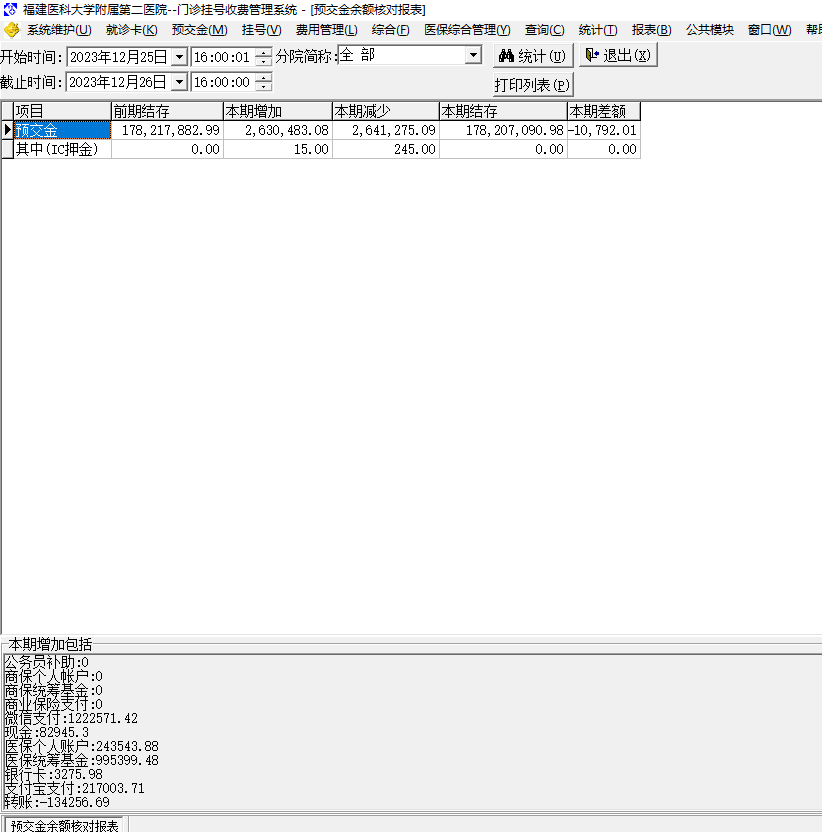
Task: Increase end time with up spinner
Action: pos(263,77)
